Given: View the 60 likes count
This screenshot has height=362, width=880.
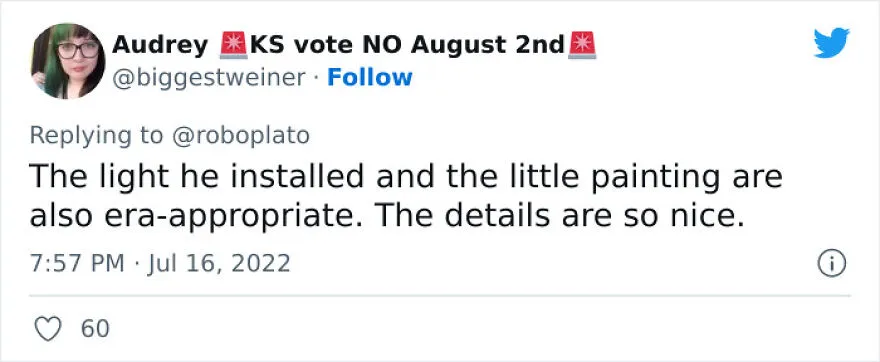Looking at the screenshot, I should click(x=95, y=329).
